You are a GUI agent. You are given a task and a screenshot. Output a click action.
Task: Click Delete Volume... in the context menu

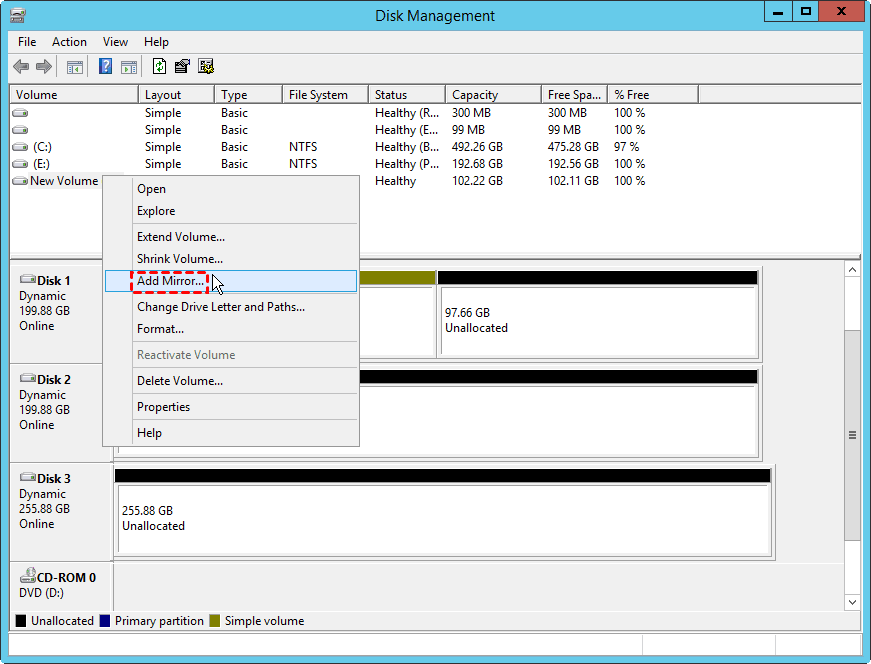tap(179, 381)
